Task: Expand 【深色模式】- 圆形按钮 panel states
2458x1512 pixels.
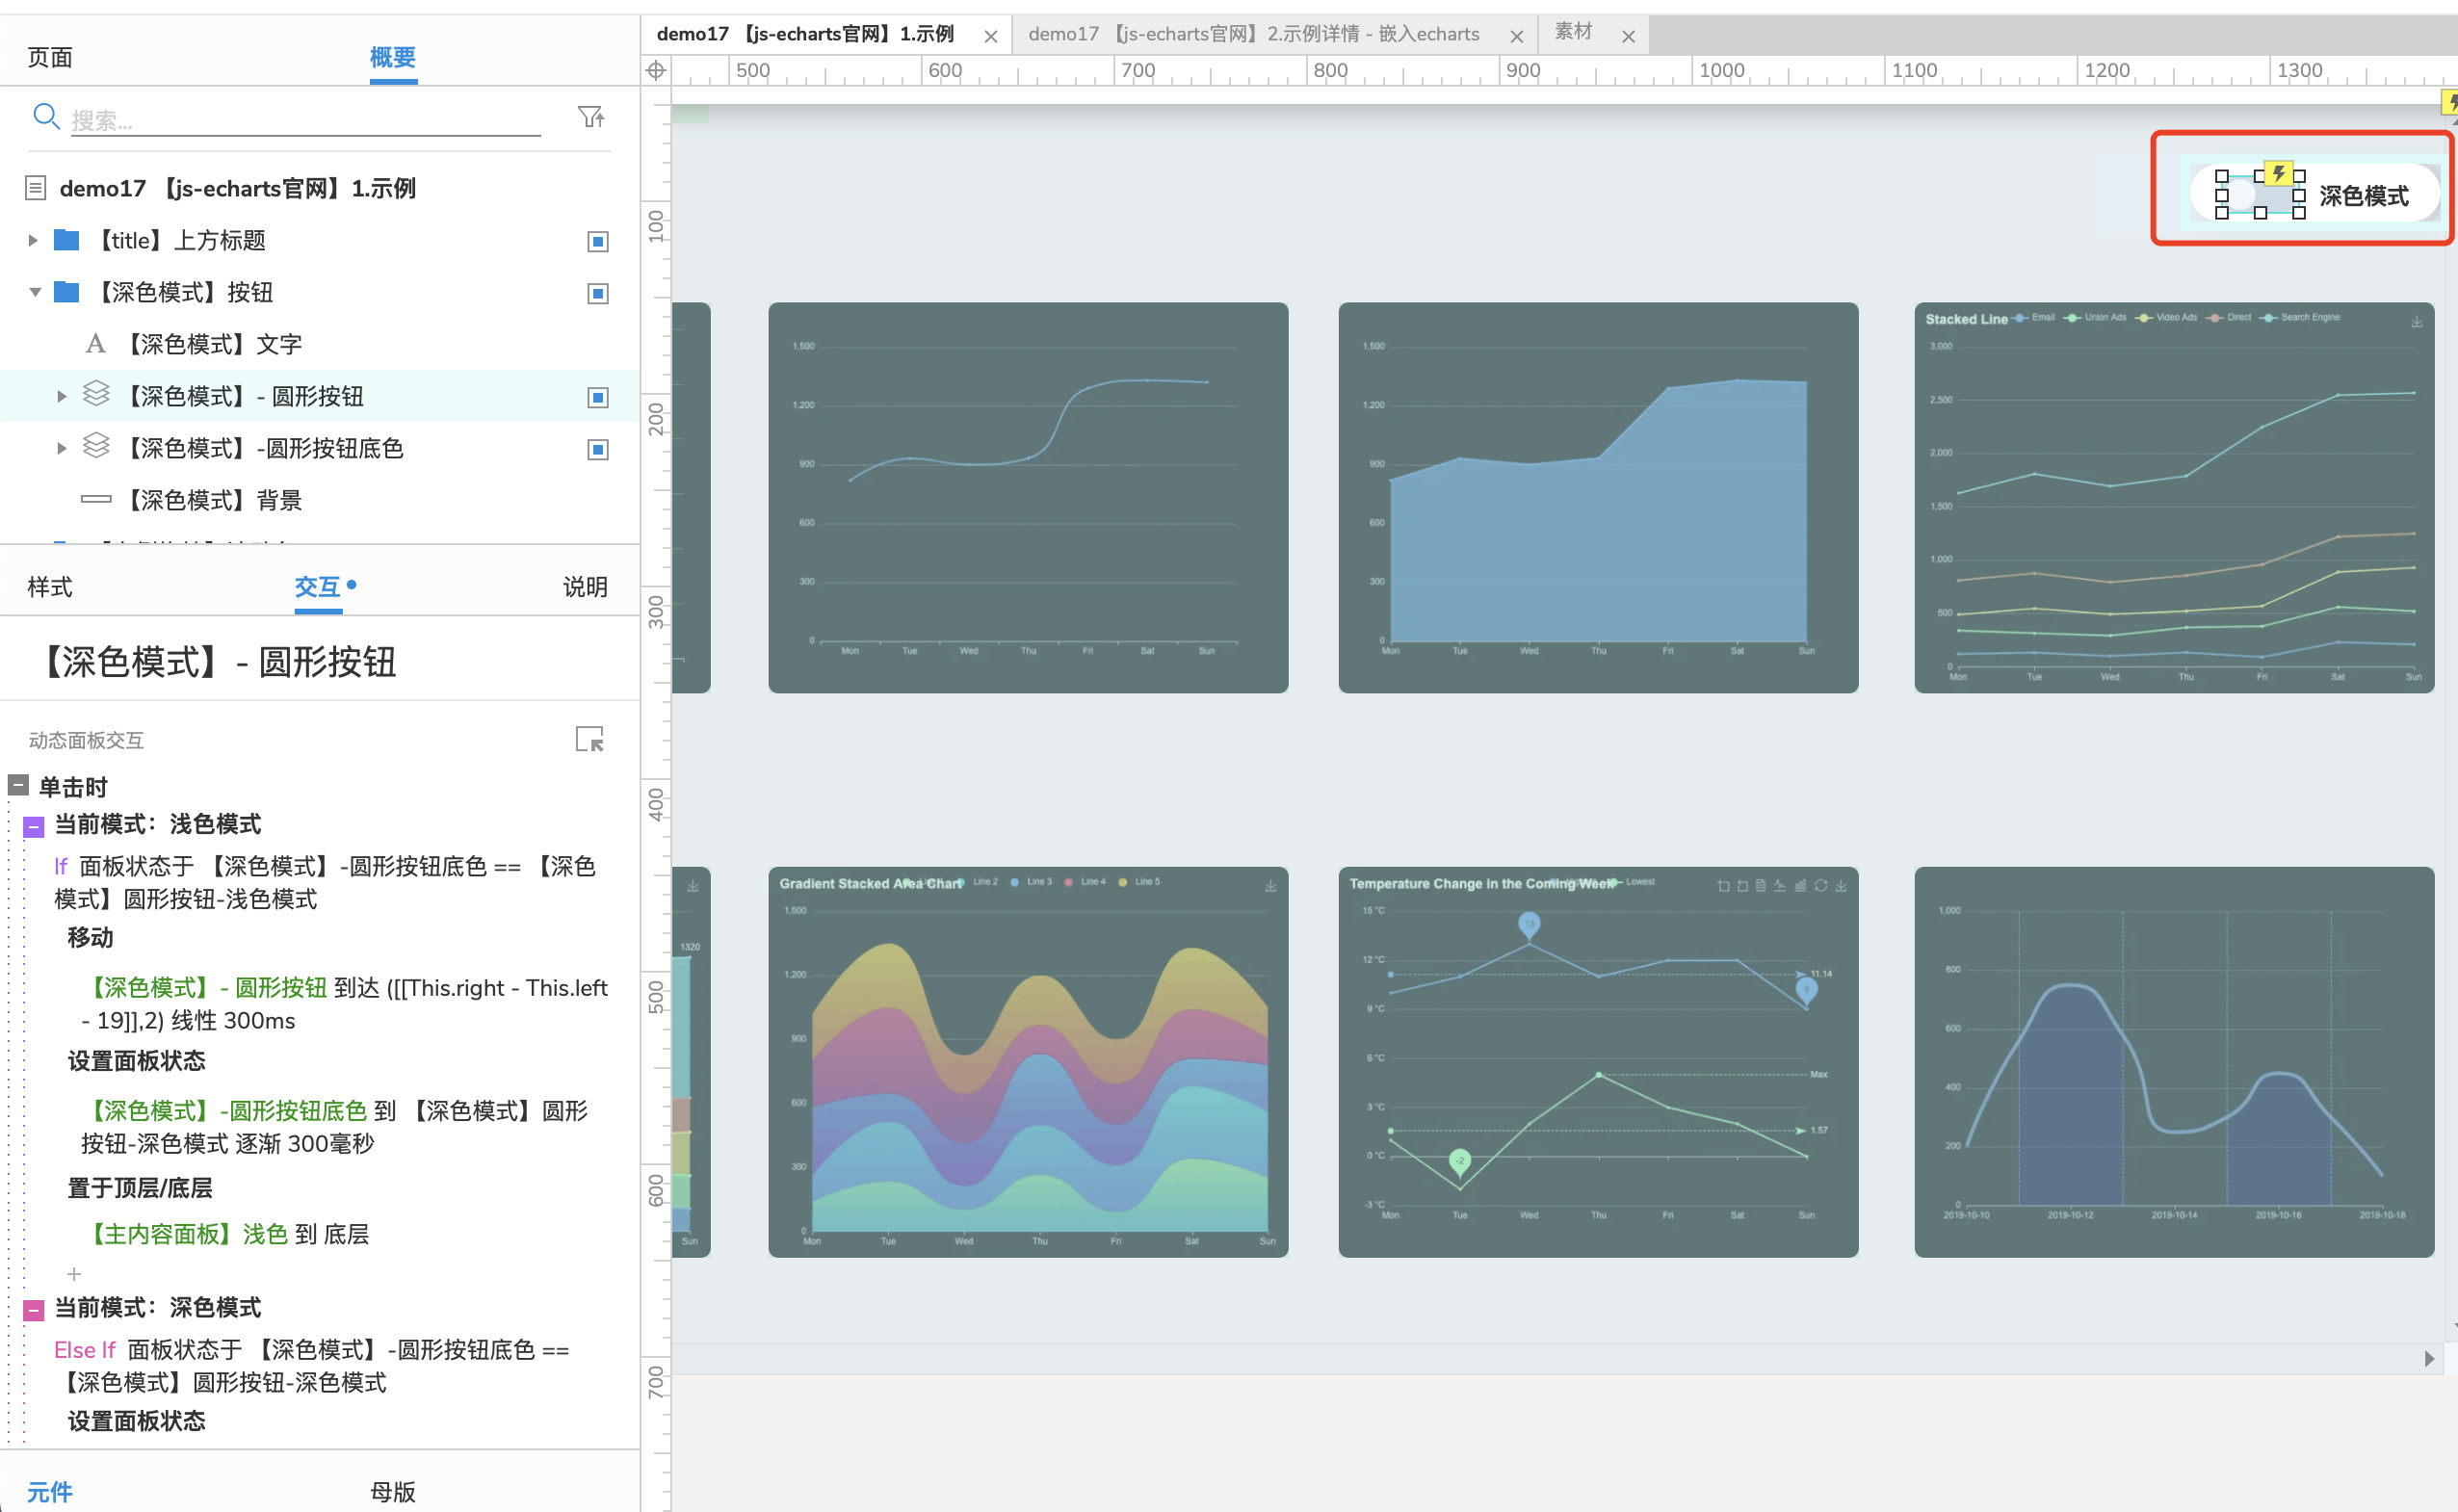Action: pos(61,396)
